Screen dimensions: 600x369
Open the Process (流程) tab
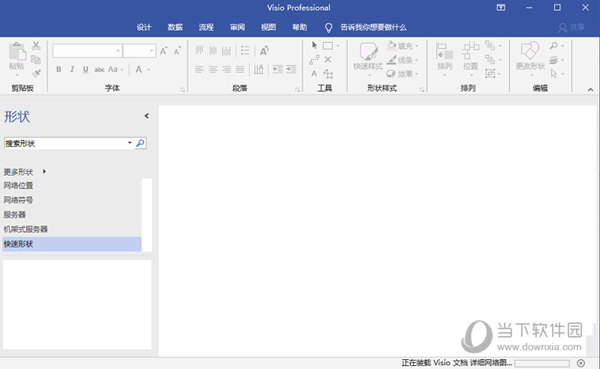coord(206,27)
